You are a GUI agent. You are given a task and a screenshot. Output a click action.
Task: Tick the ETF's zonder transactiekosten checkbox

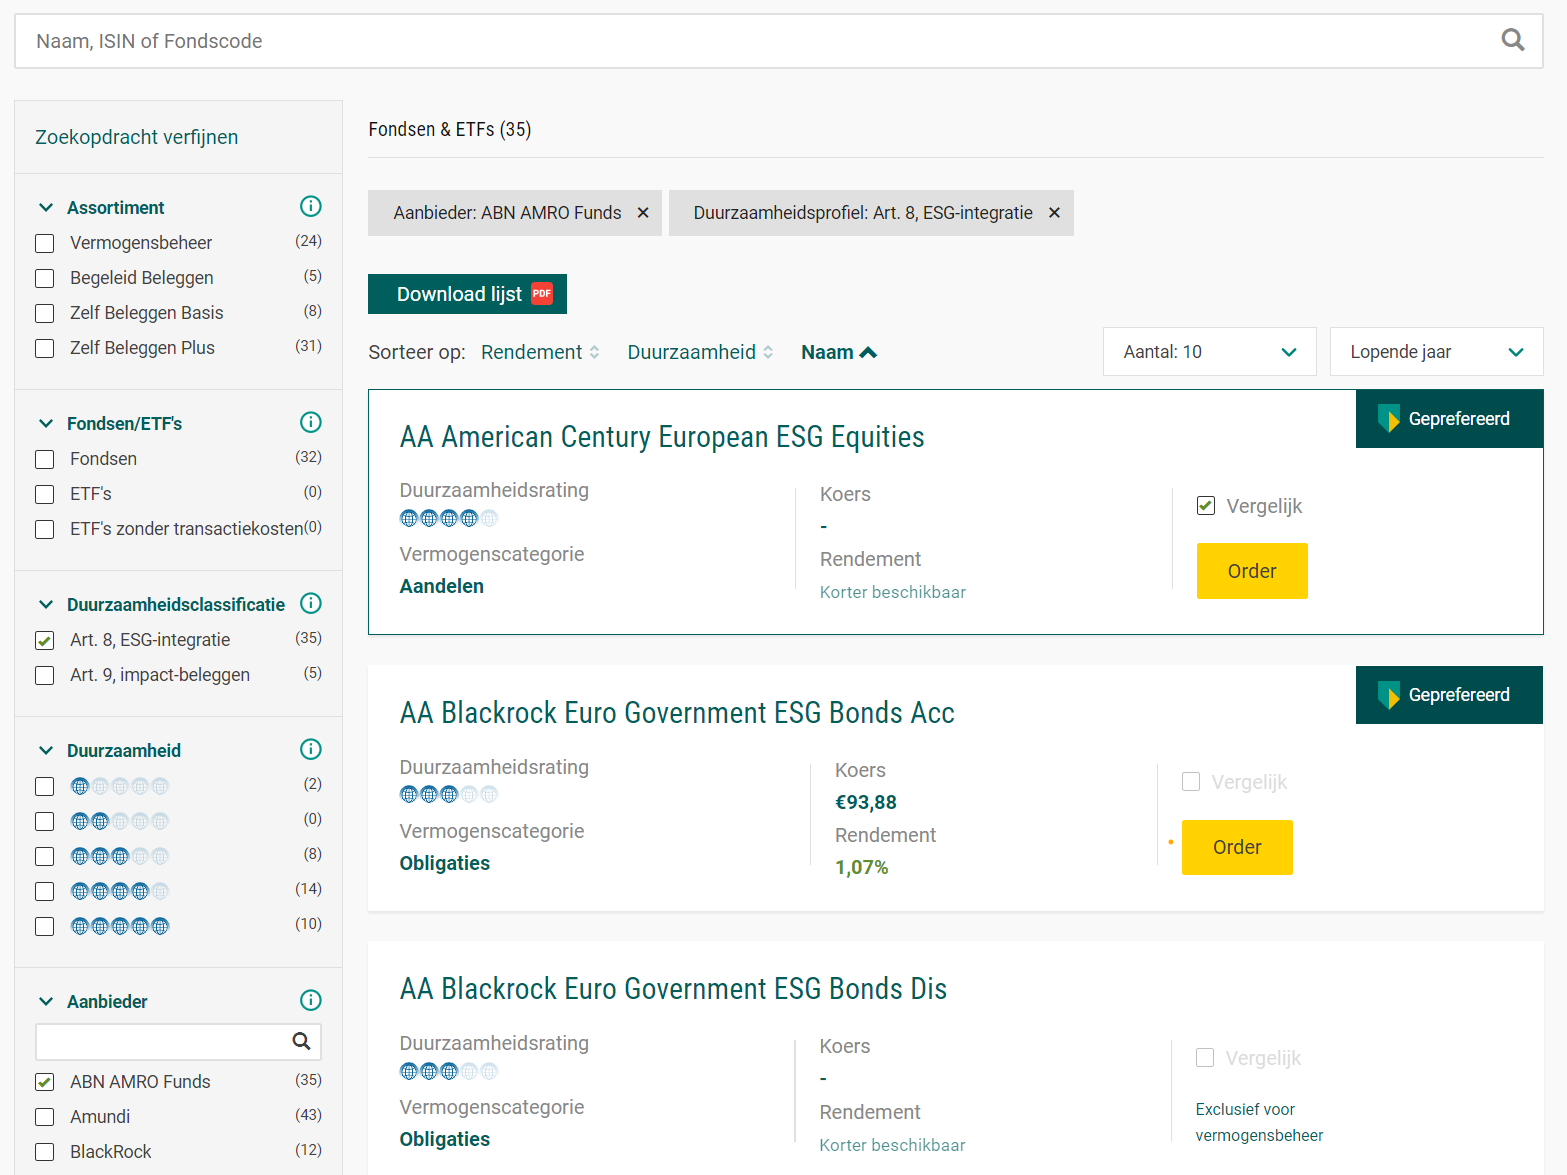click(x=44, y=529)
